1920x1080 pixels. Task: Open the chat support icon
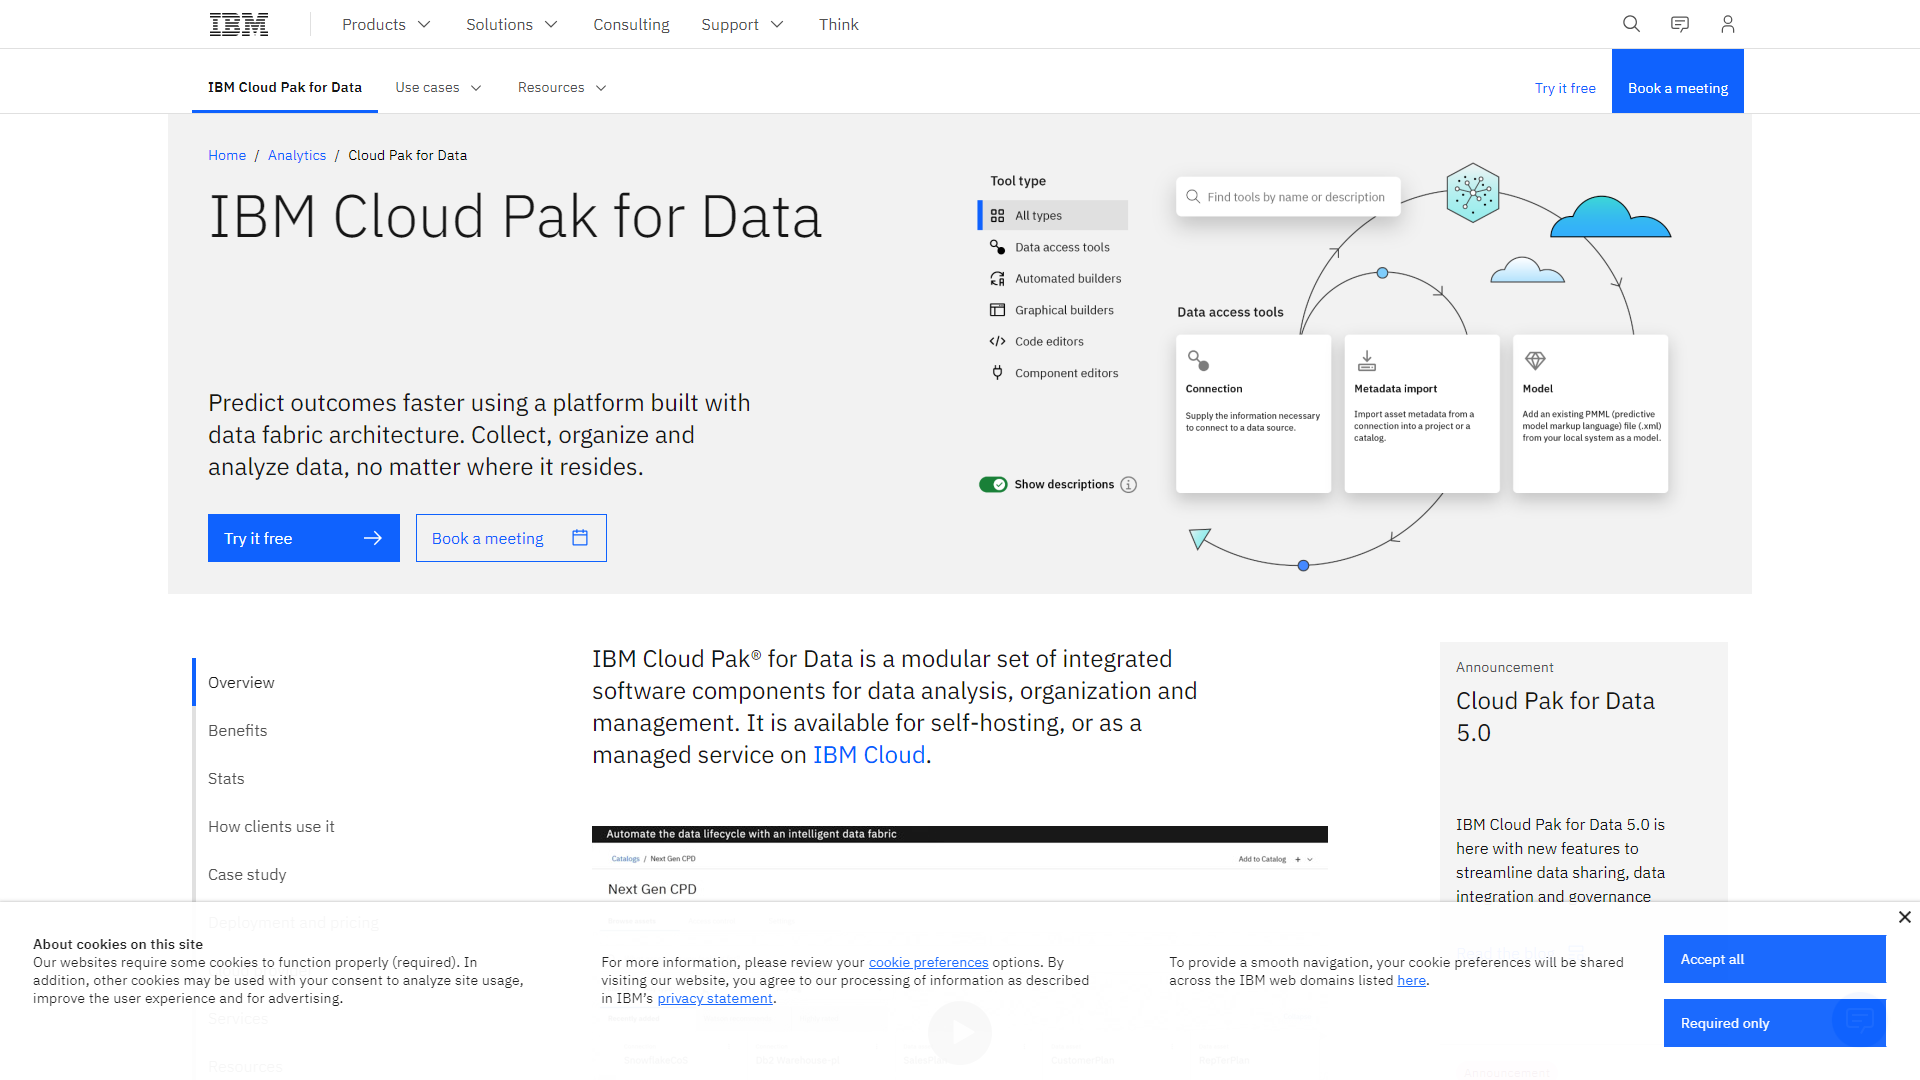pyautogui.click(x=1679, y=23)
